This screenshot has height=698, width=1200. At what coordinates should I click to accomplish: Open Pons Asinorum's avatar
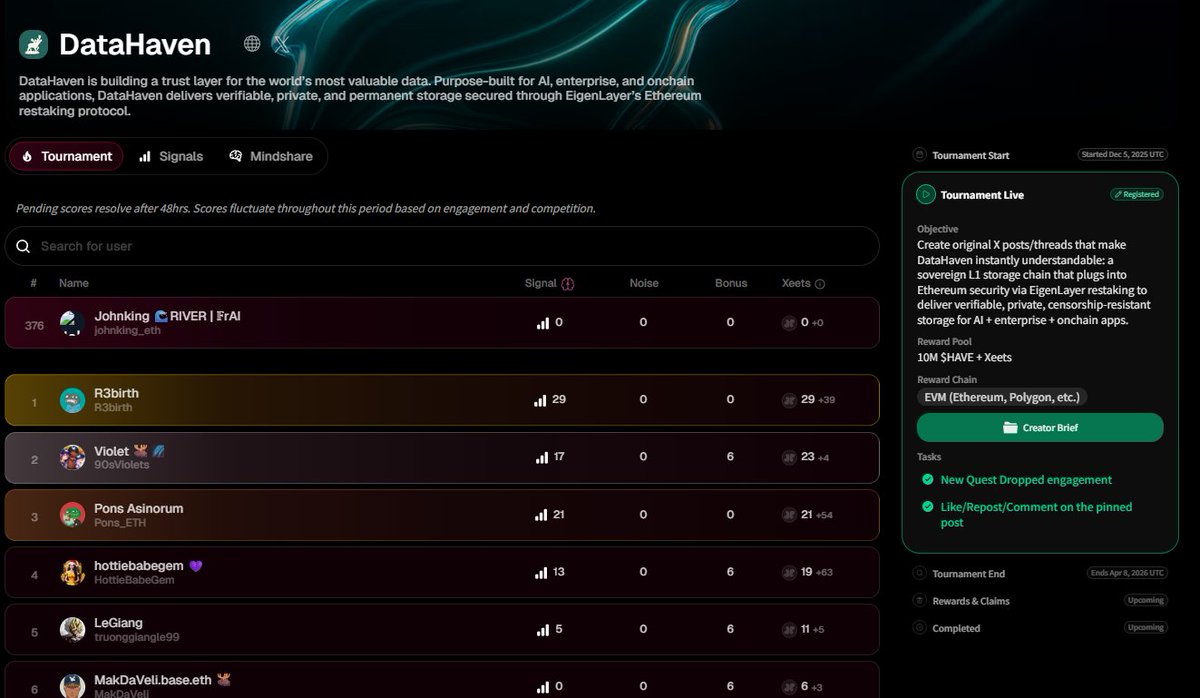tap(72, 515)
